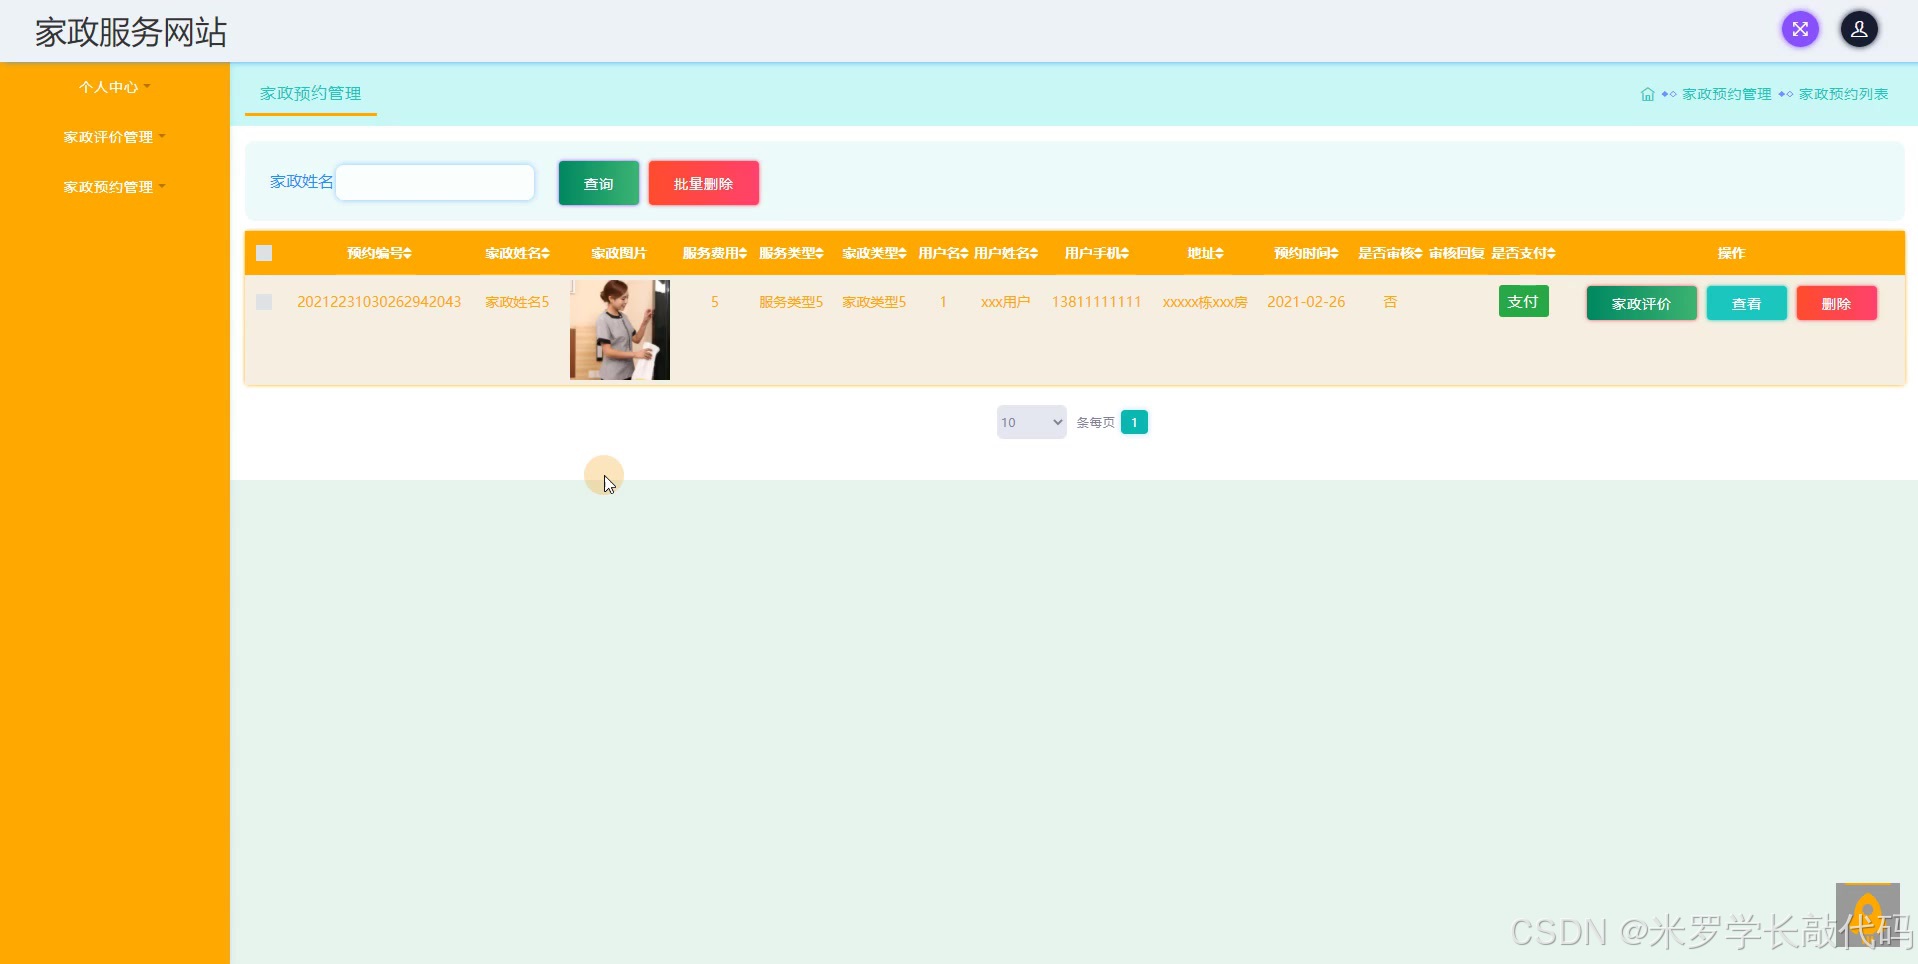
Task: Toggle the select-all checkbox in table header
Action: tap(264, 253)
